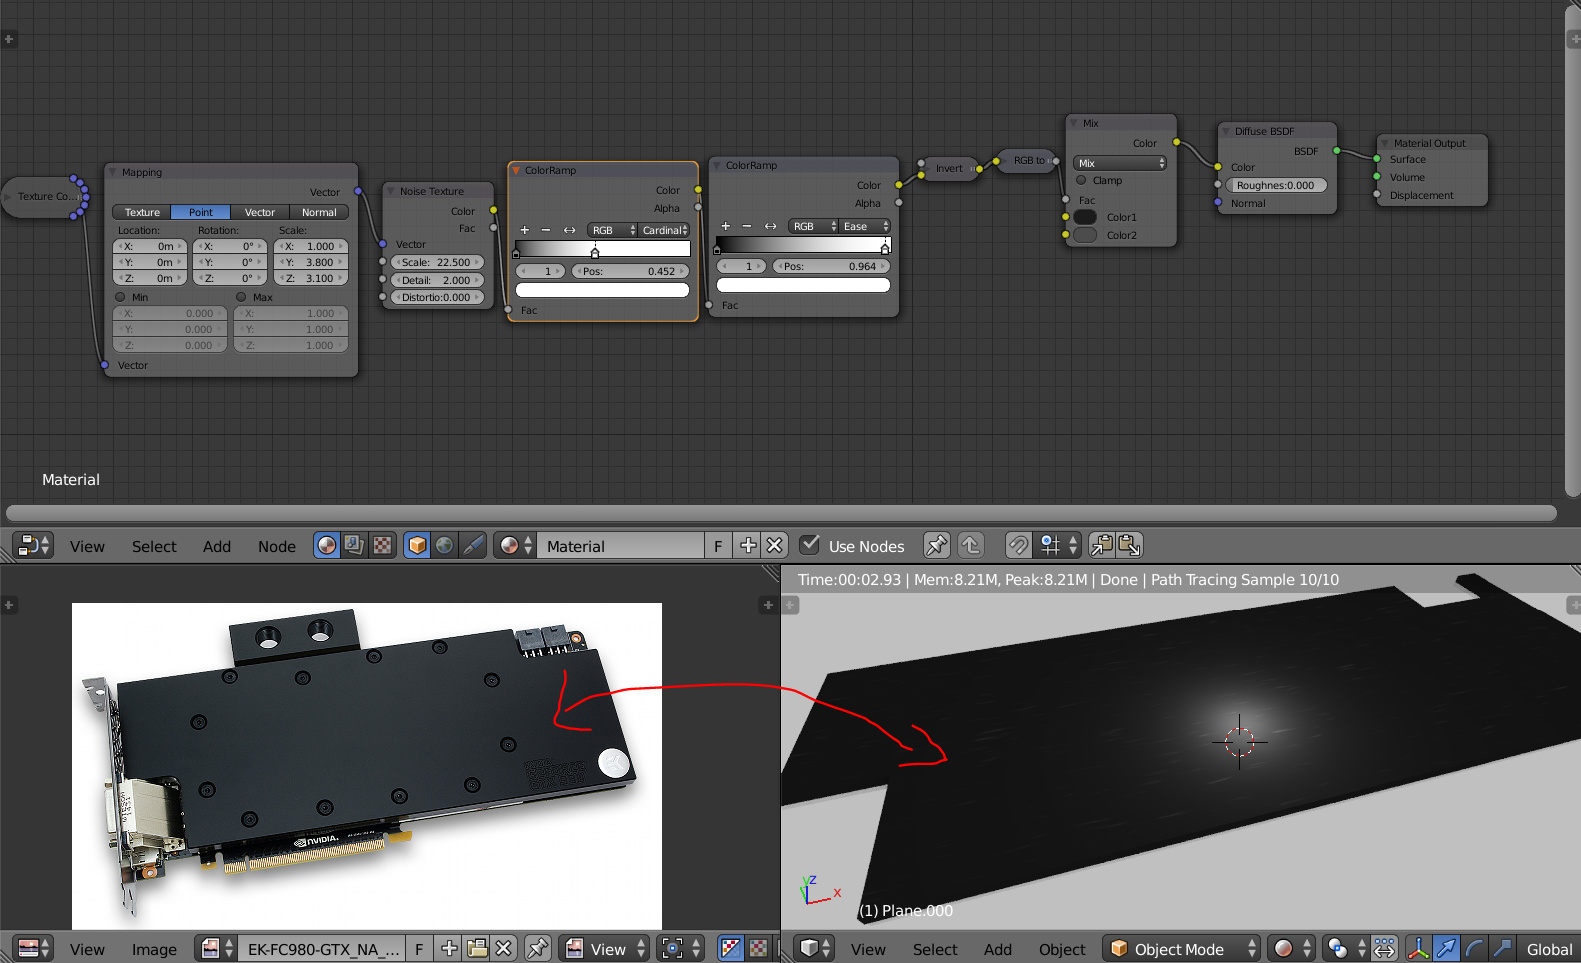Open Object Mode dropdown

(x=1181, y=948)
